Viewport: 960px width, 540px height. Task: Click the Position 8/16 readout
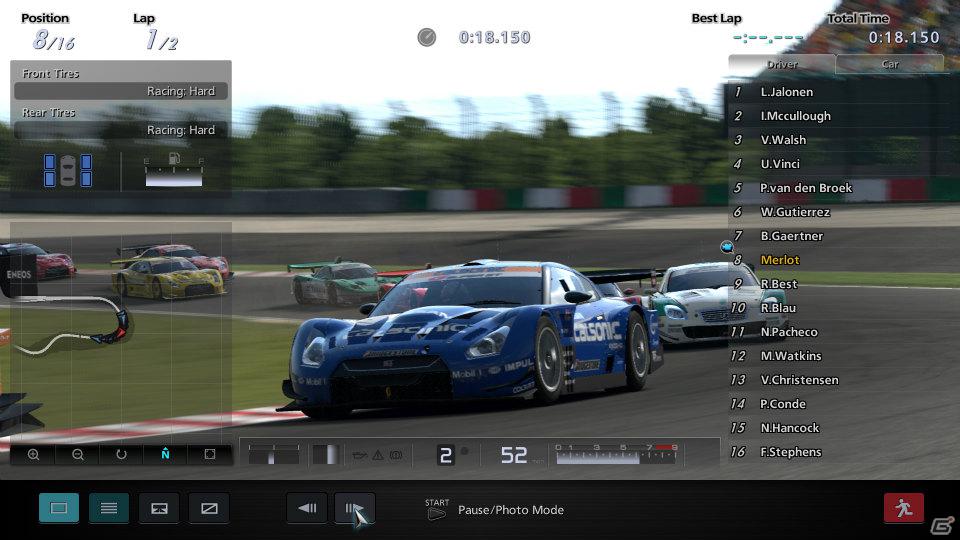click(x=54, y=40)
